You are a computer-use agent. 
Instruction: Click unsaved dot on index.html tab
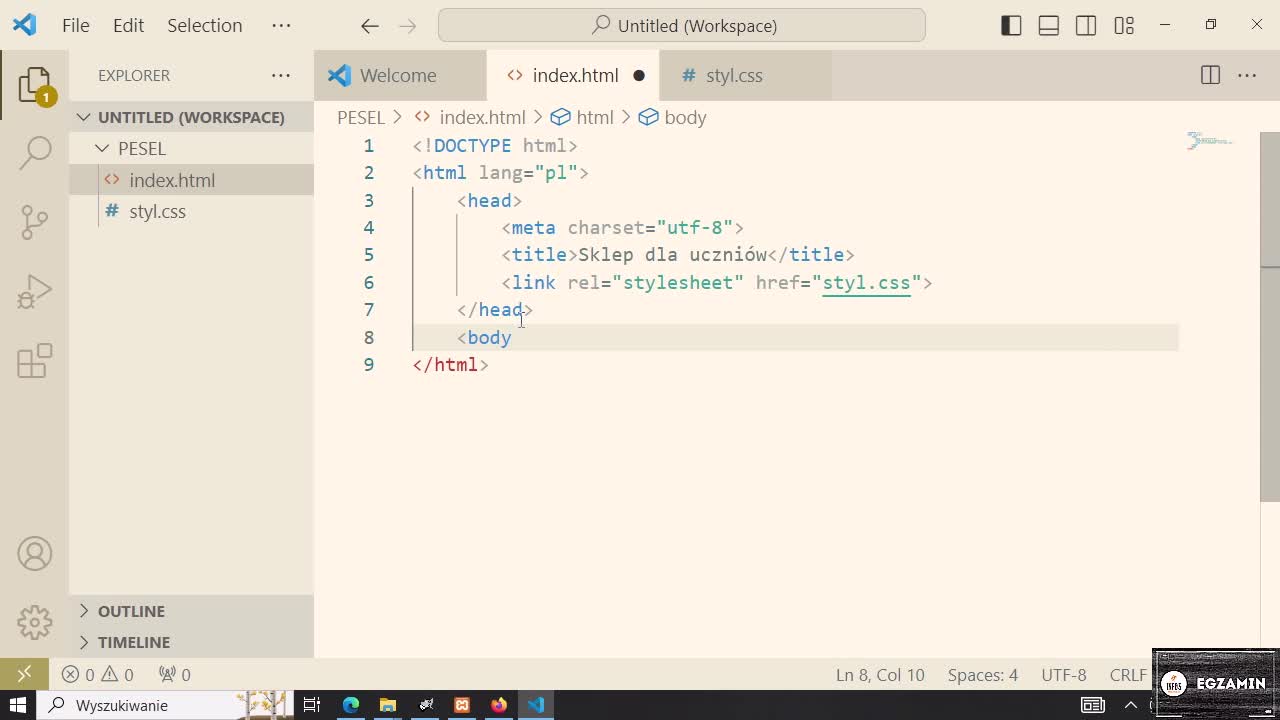pos(639,75)
